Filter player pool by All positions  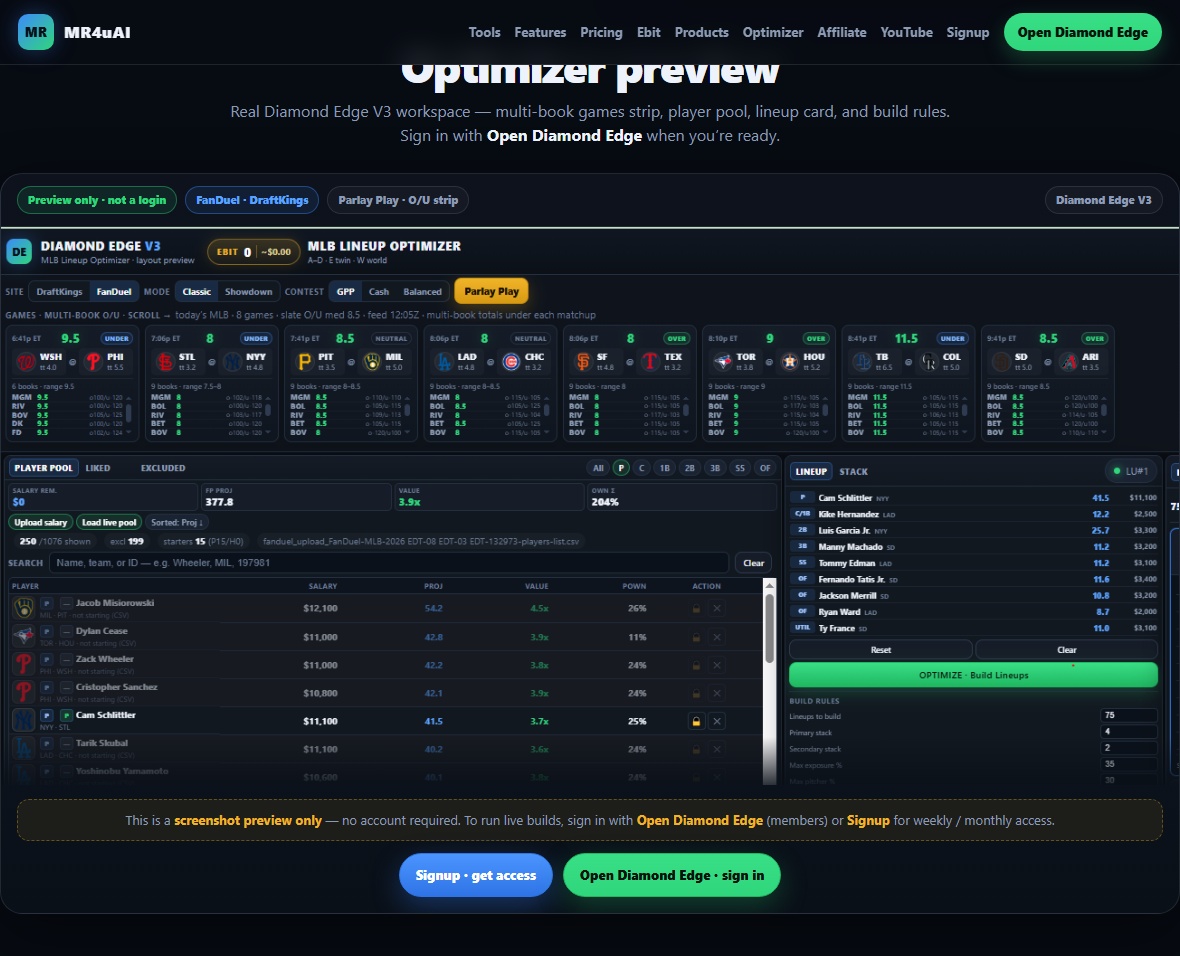pos(598,468)
